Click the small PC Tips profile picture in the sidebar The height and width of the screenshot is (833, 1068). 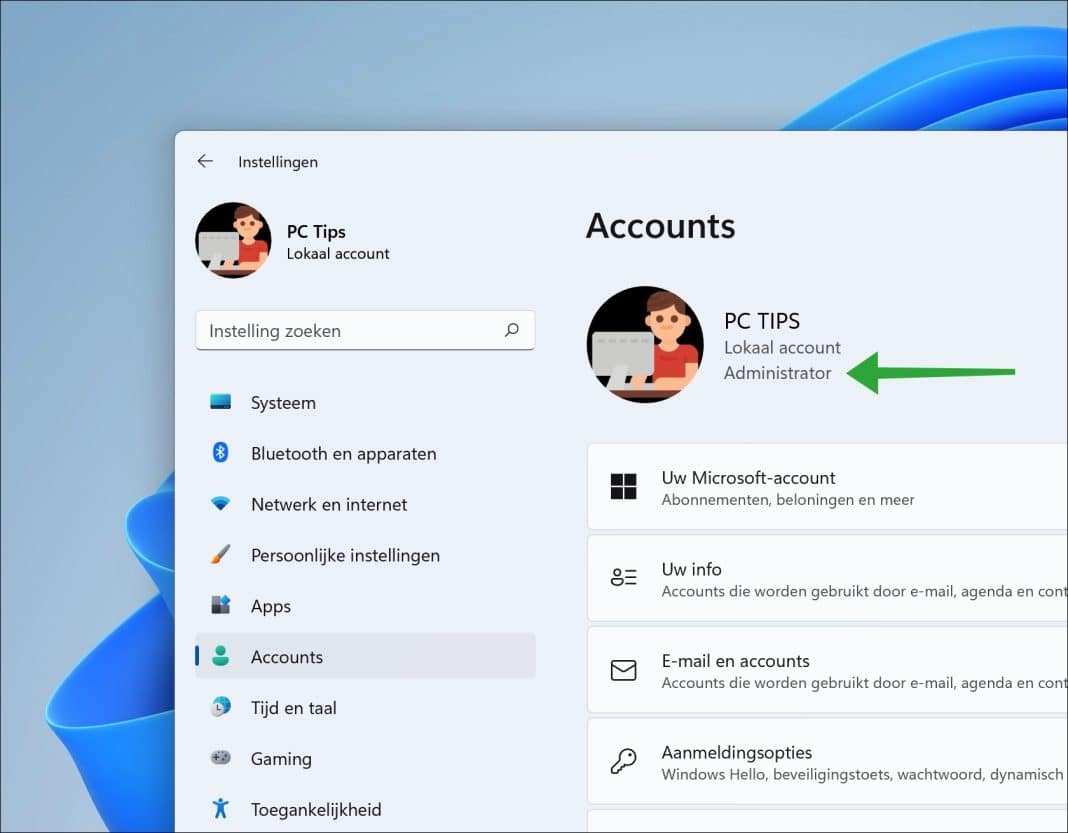click(x=234, y=240)
